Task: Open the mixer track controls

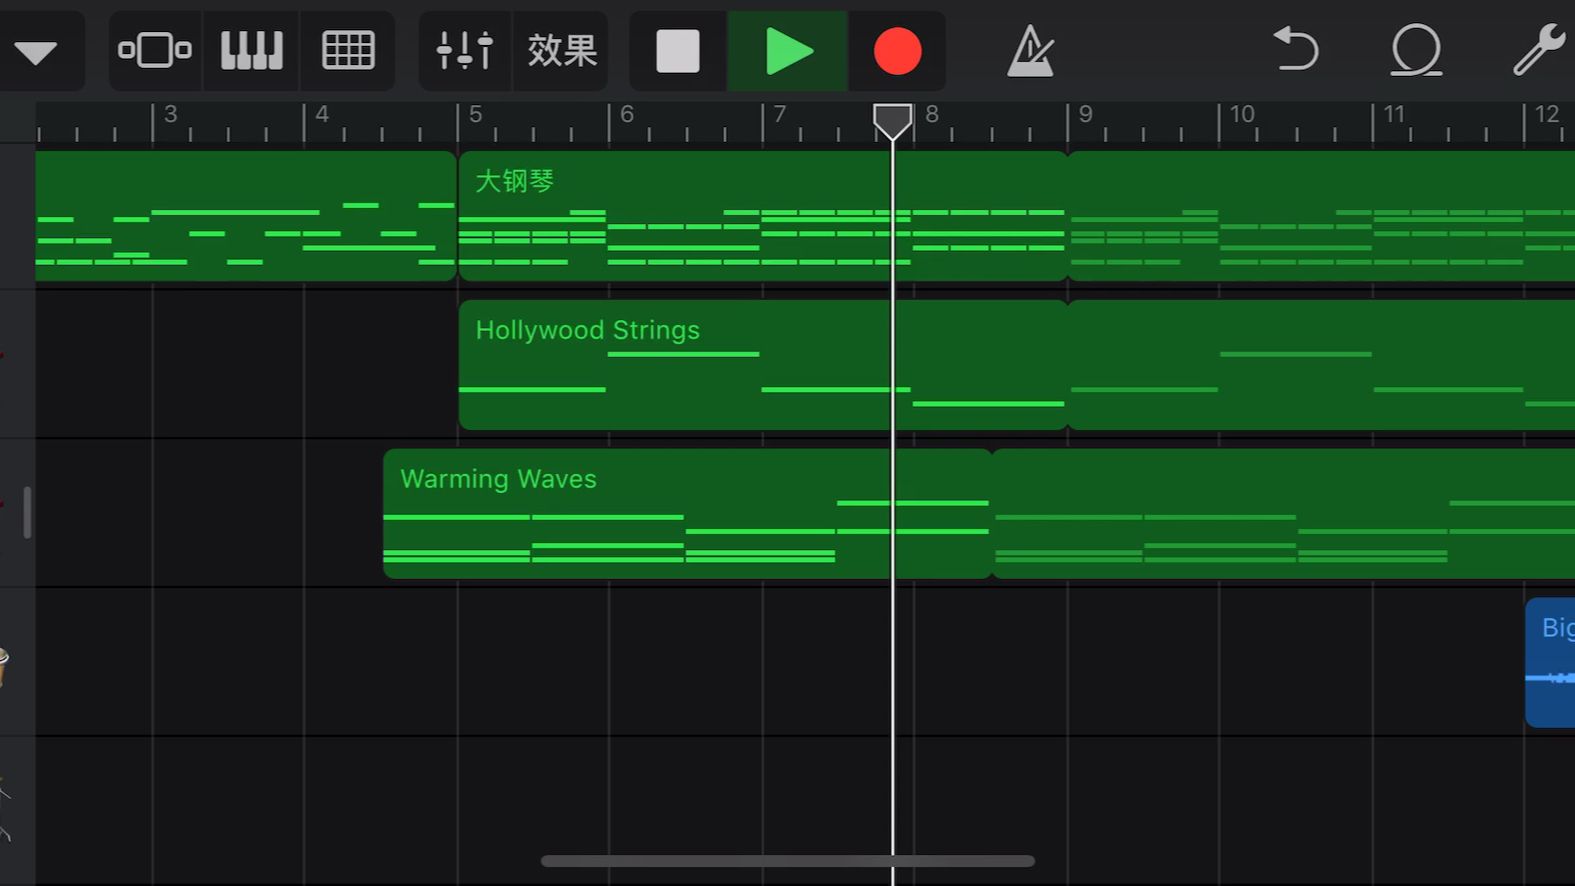Action: pos(465,51)
